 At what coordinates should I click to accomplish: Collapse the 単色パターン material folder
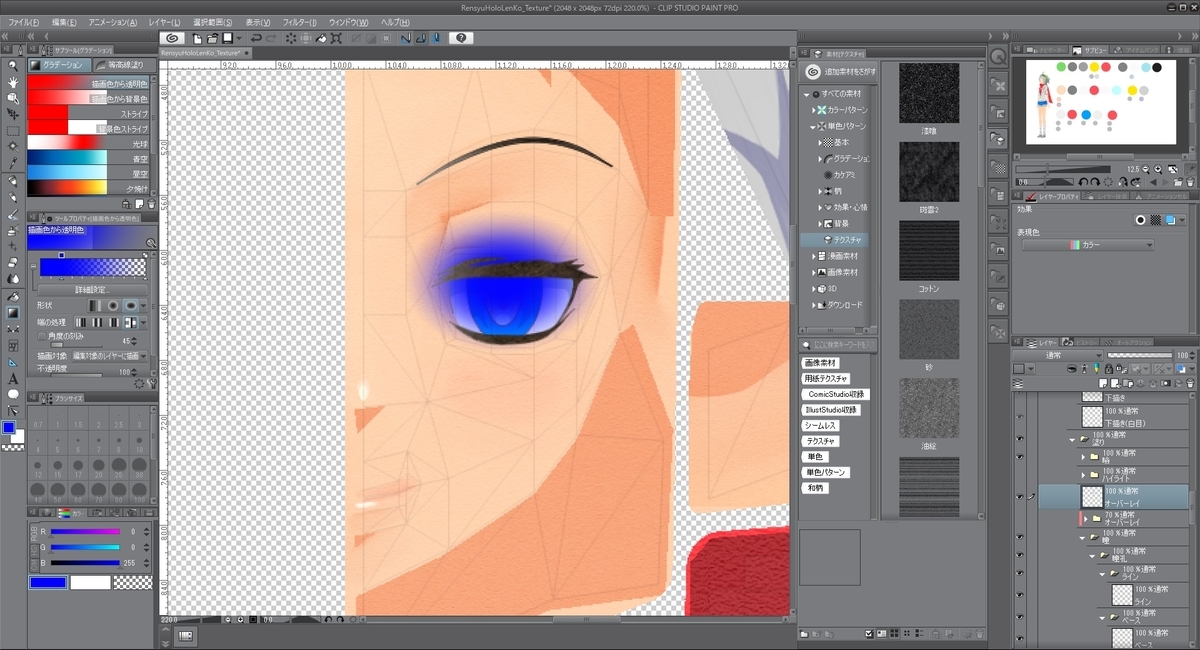click(813, 126)
